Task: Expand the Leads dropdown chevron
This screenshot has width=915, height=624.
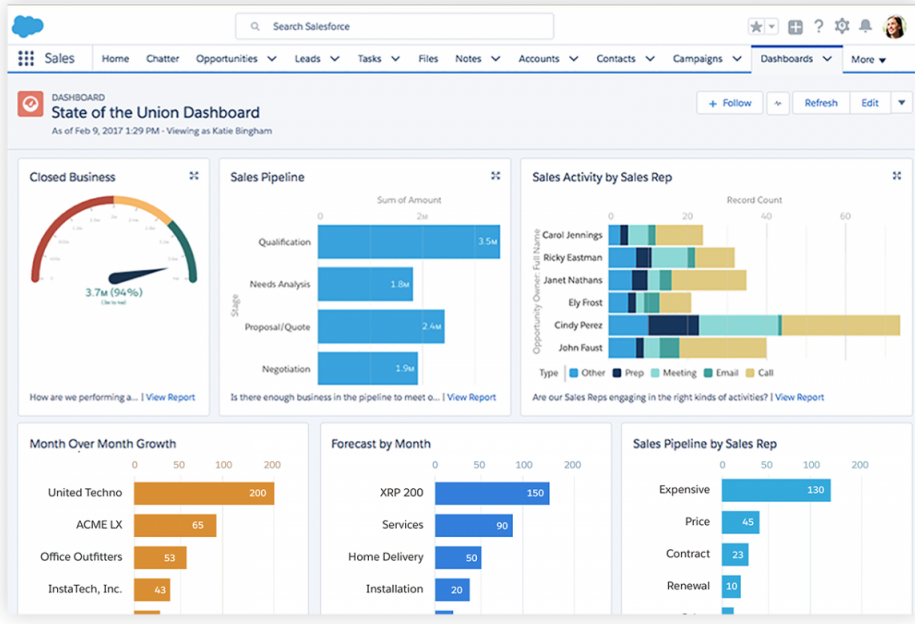Action: point(335,58)
